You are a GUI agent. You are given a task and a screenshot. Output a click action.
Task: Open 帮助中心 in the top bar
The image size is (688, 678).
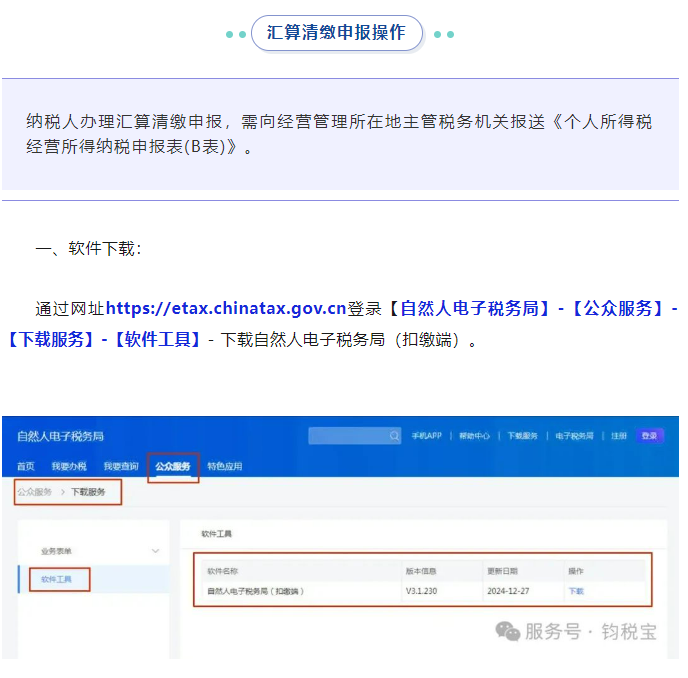click(474, 436)
